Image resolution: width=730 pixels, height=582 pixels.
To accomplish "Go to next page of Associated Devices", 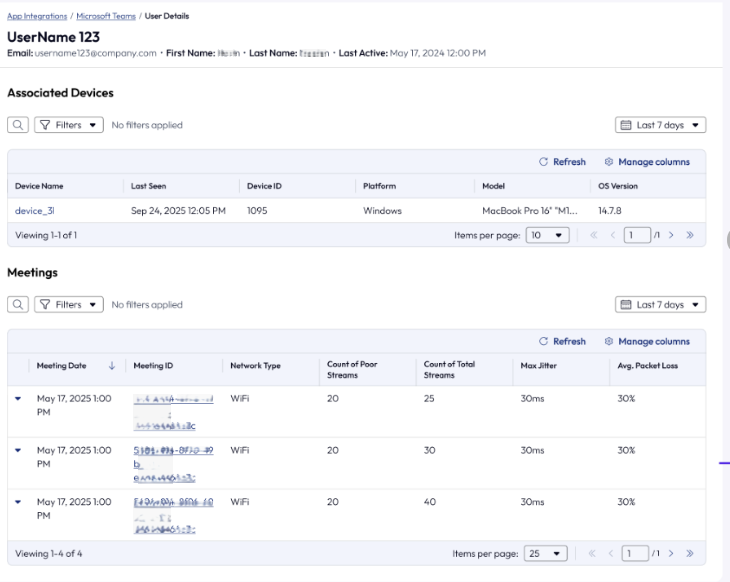I will click(671, 235).
